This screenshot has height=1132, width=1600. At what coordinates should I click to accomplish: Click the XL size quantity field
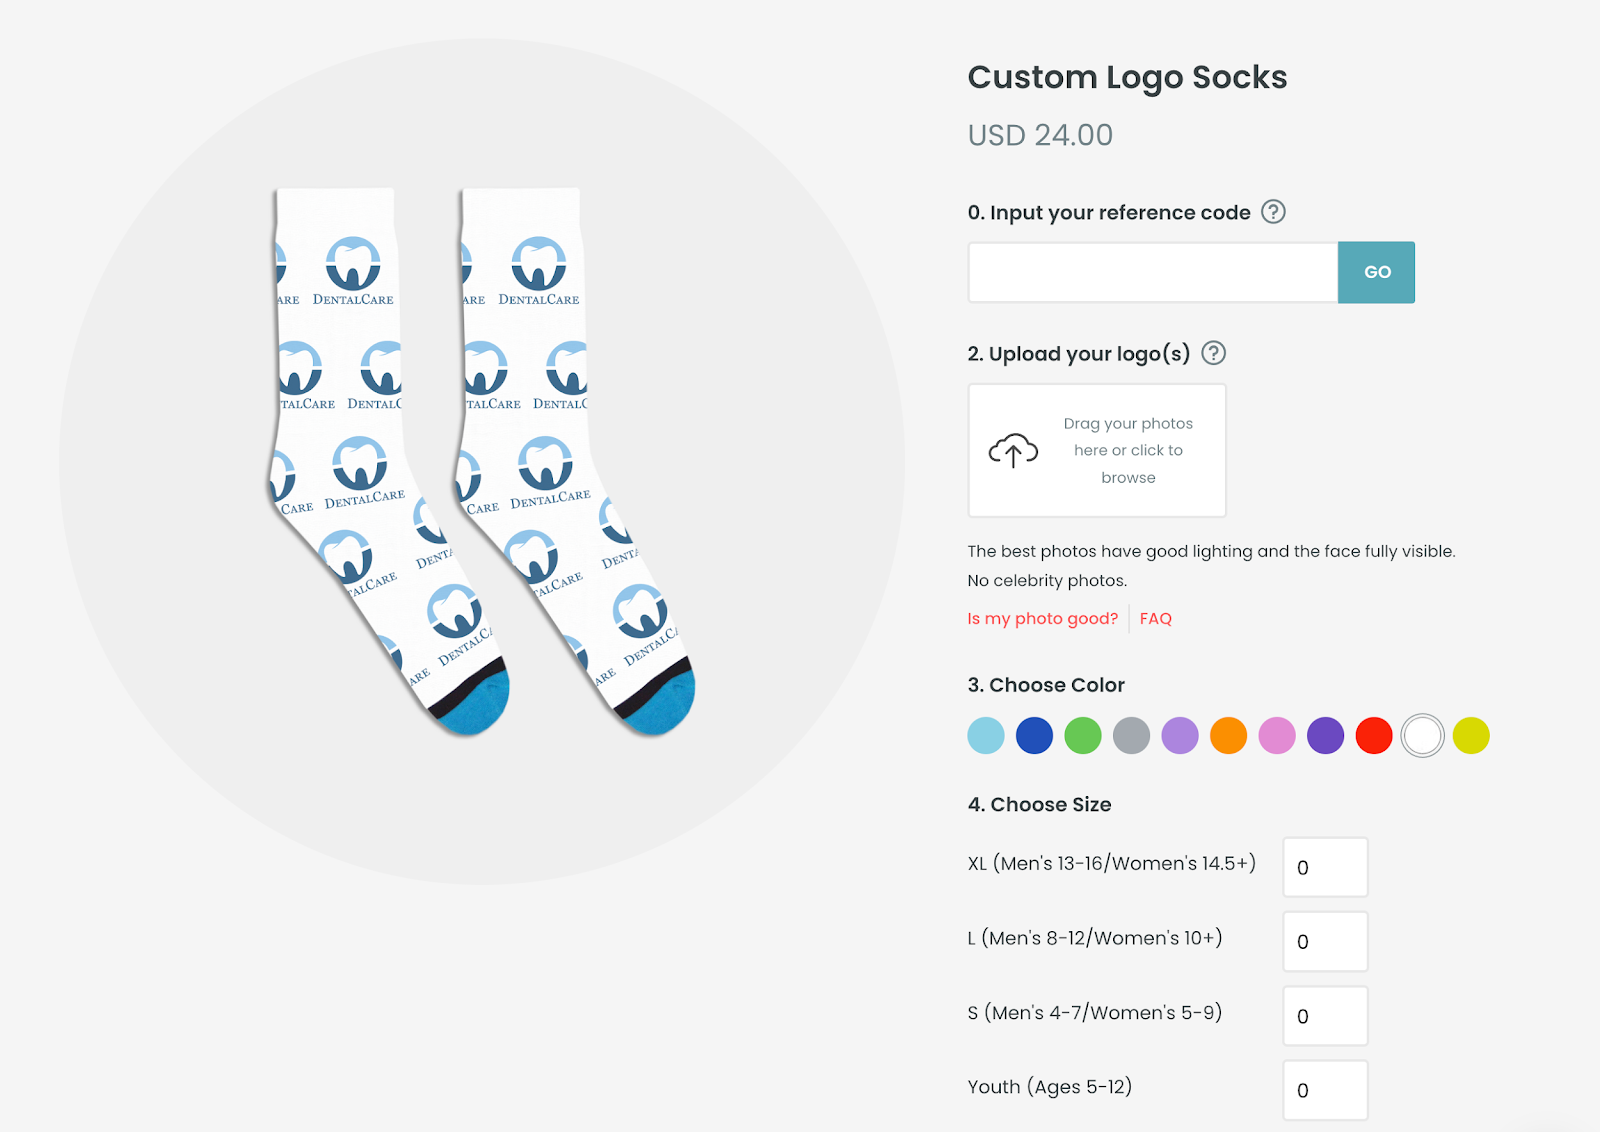point(1325,867)
